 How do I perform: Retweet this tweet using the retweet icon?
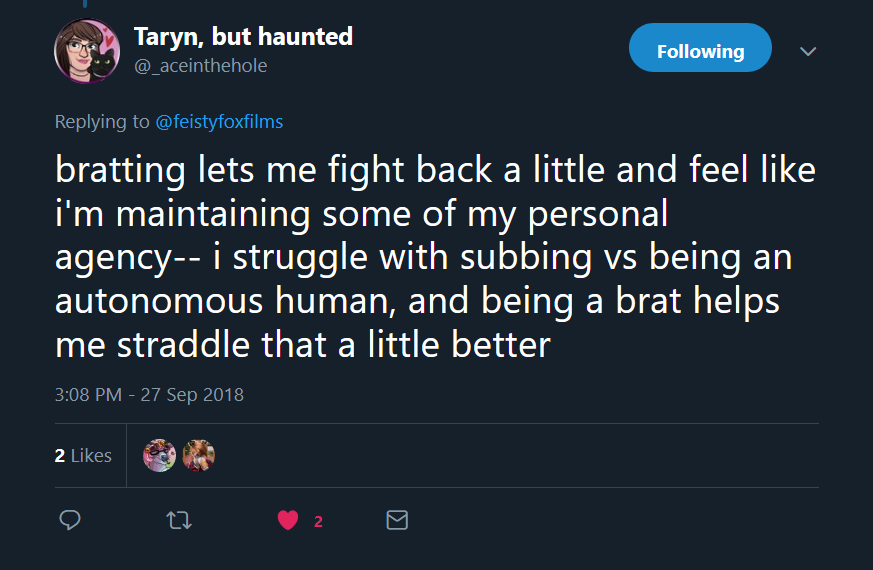(x=179, y=520)
